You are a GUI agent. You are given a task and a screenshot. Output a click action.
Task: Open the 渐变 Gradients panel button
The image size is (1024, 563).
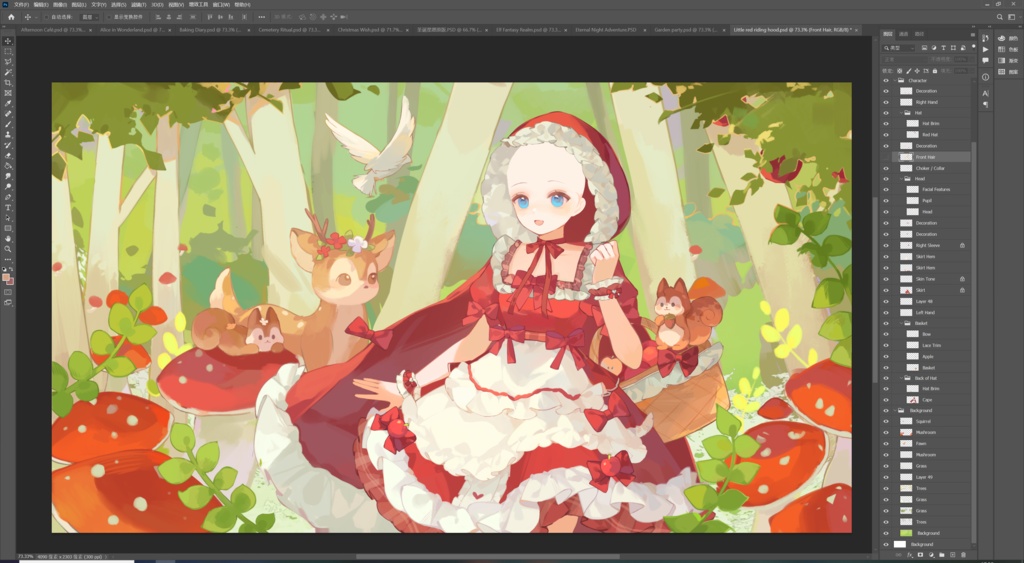(x=1008, y=61)
